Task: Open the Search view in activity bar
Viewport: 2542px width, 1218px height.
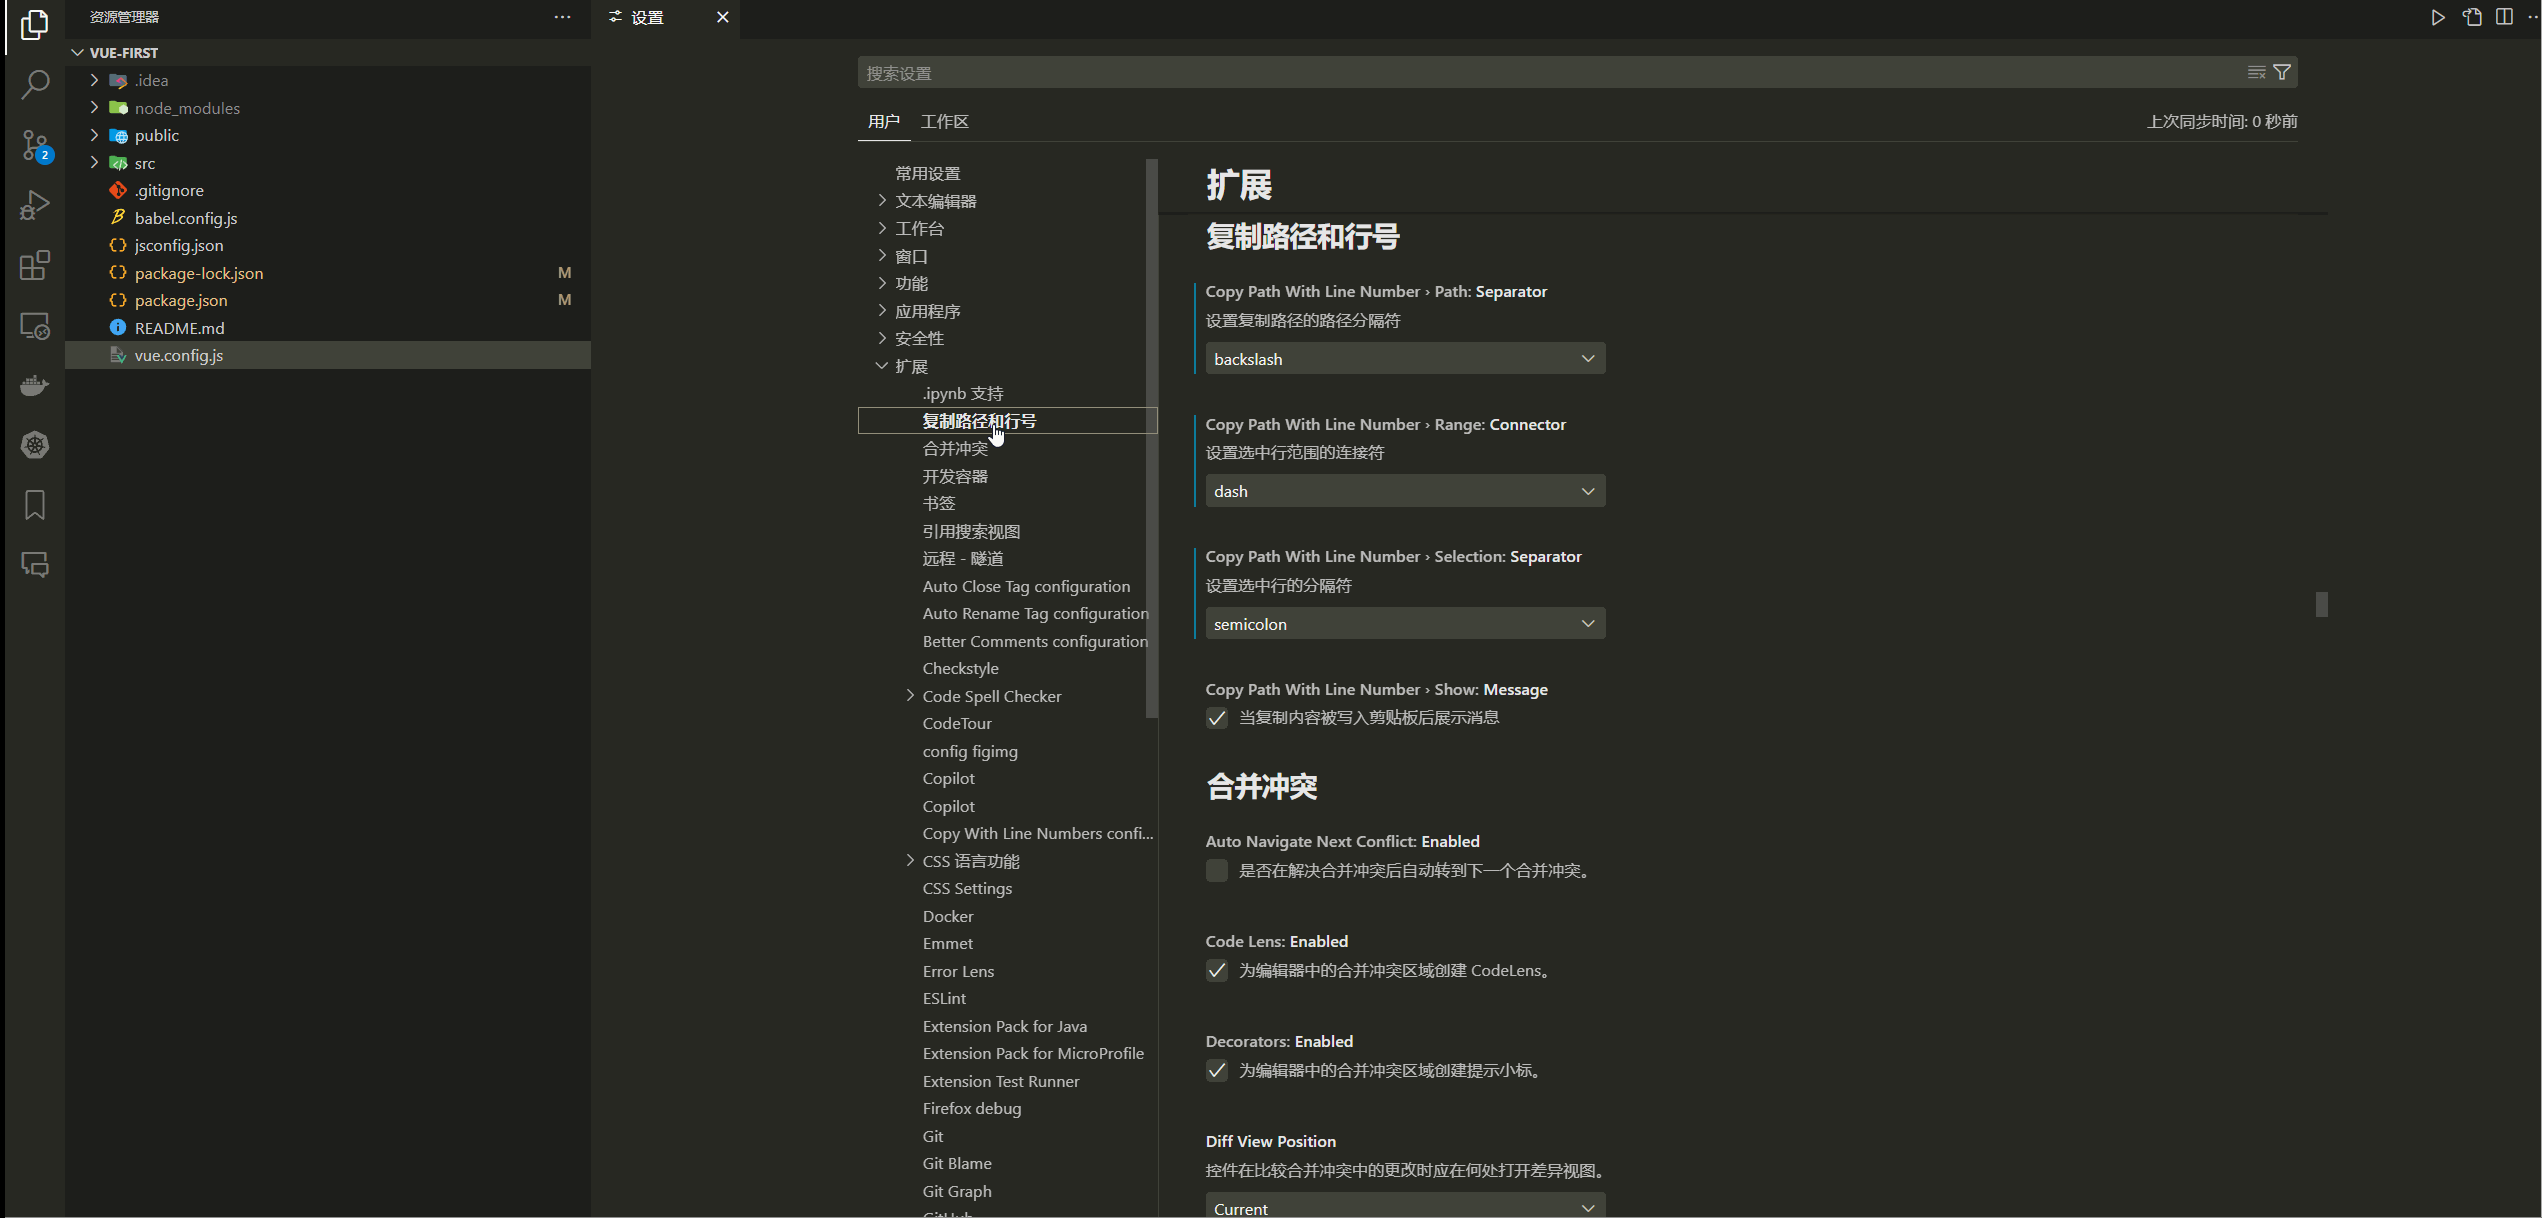Action: point(35,85)
